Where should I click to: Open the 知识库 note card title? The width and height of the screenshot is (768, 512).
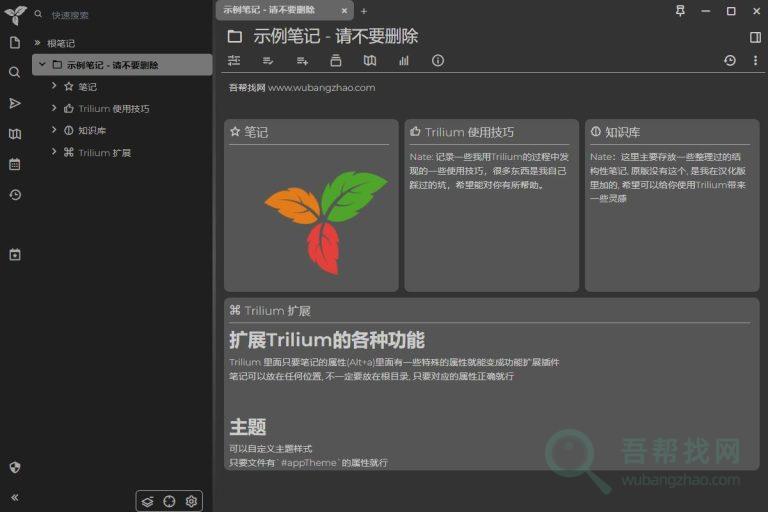coord(622,132)
